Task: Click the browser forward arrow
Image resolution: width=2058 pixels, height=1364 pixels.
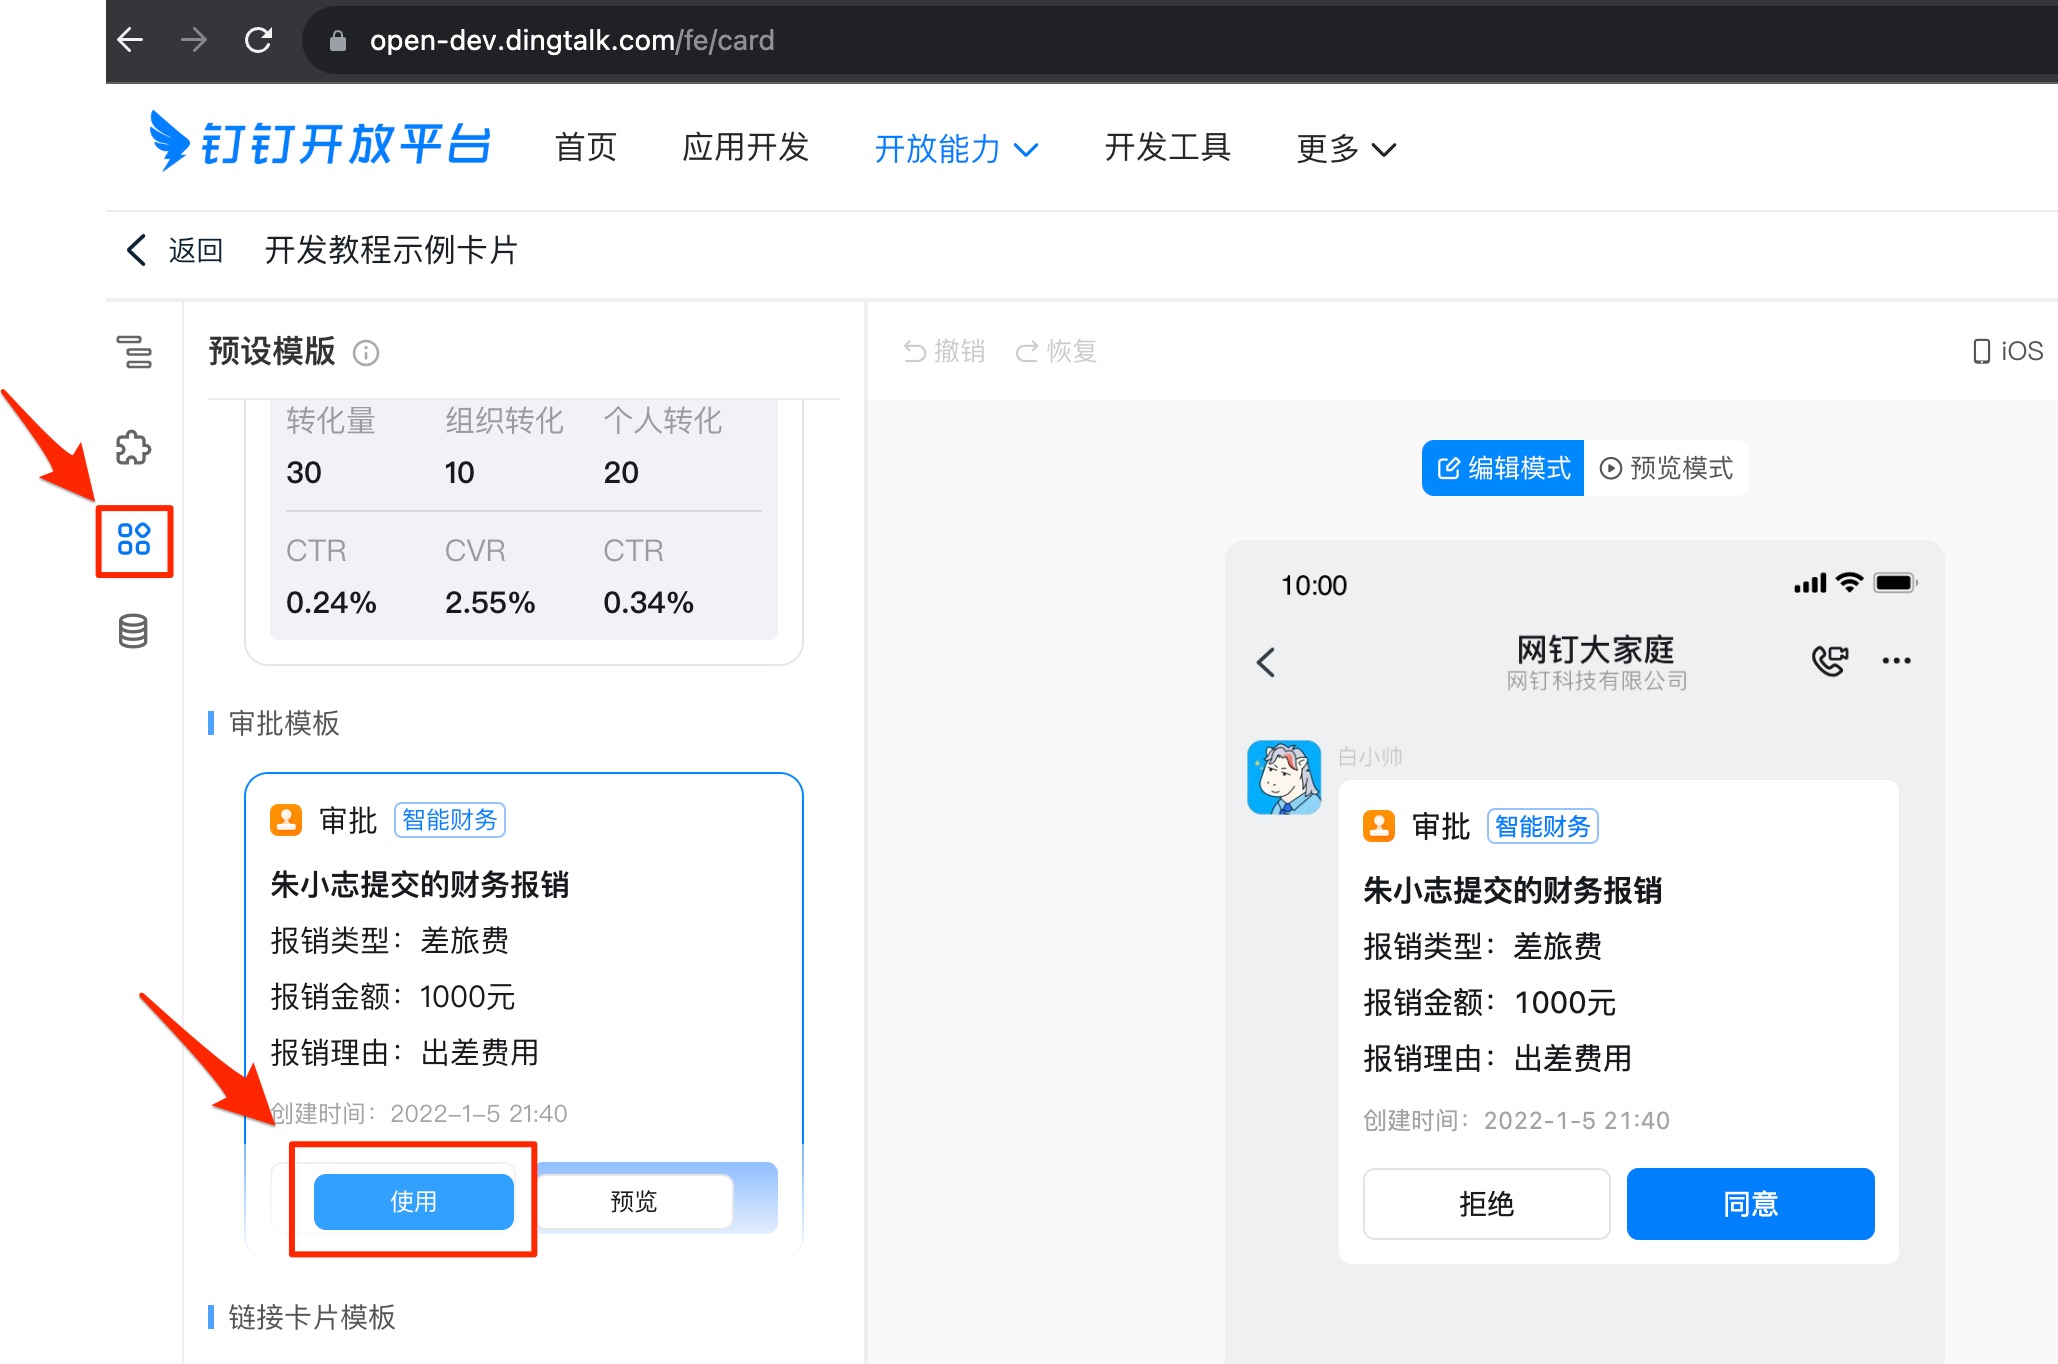Action: click(194, 40)
